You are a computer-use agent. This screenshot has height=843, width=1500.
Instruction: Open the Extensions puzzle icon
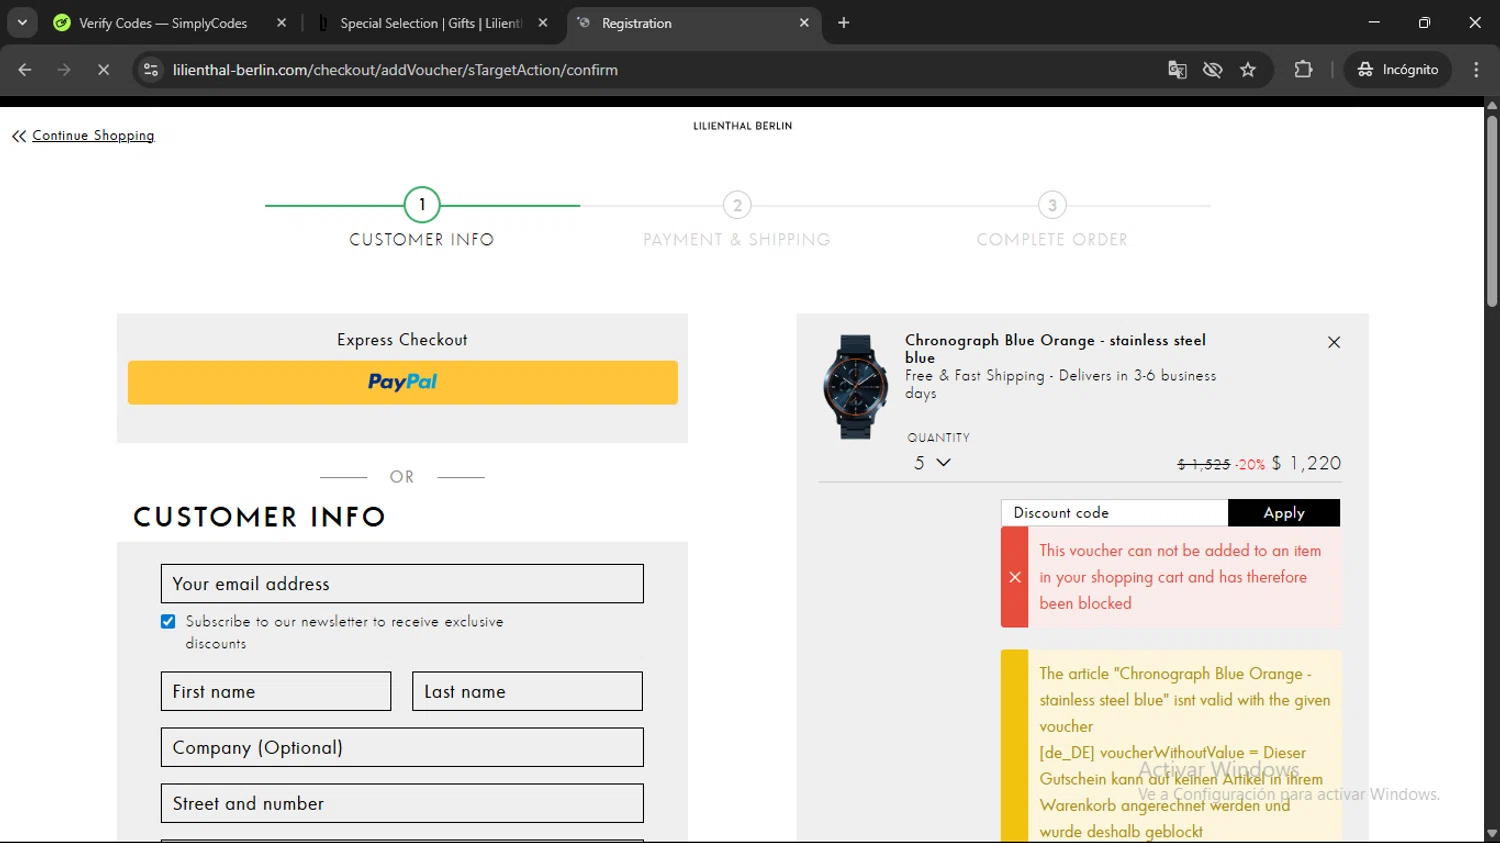pyautogui.click(x=1303, y=70)
